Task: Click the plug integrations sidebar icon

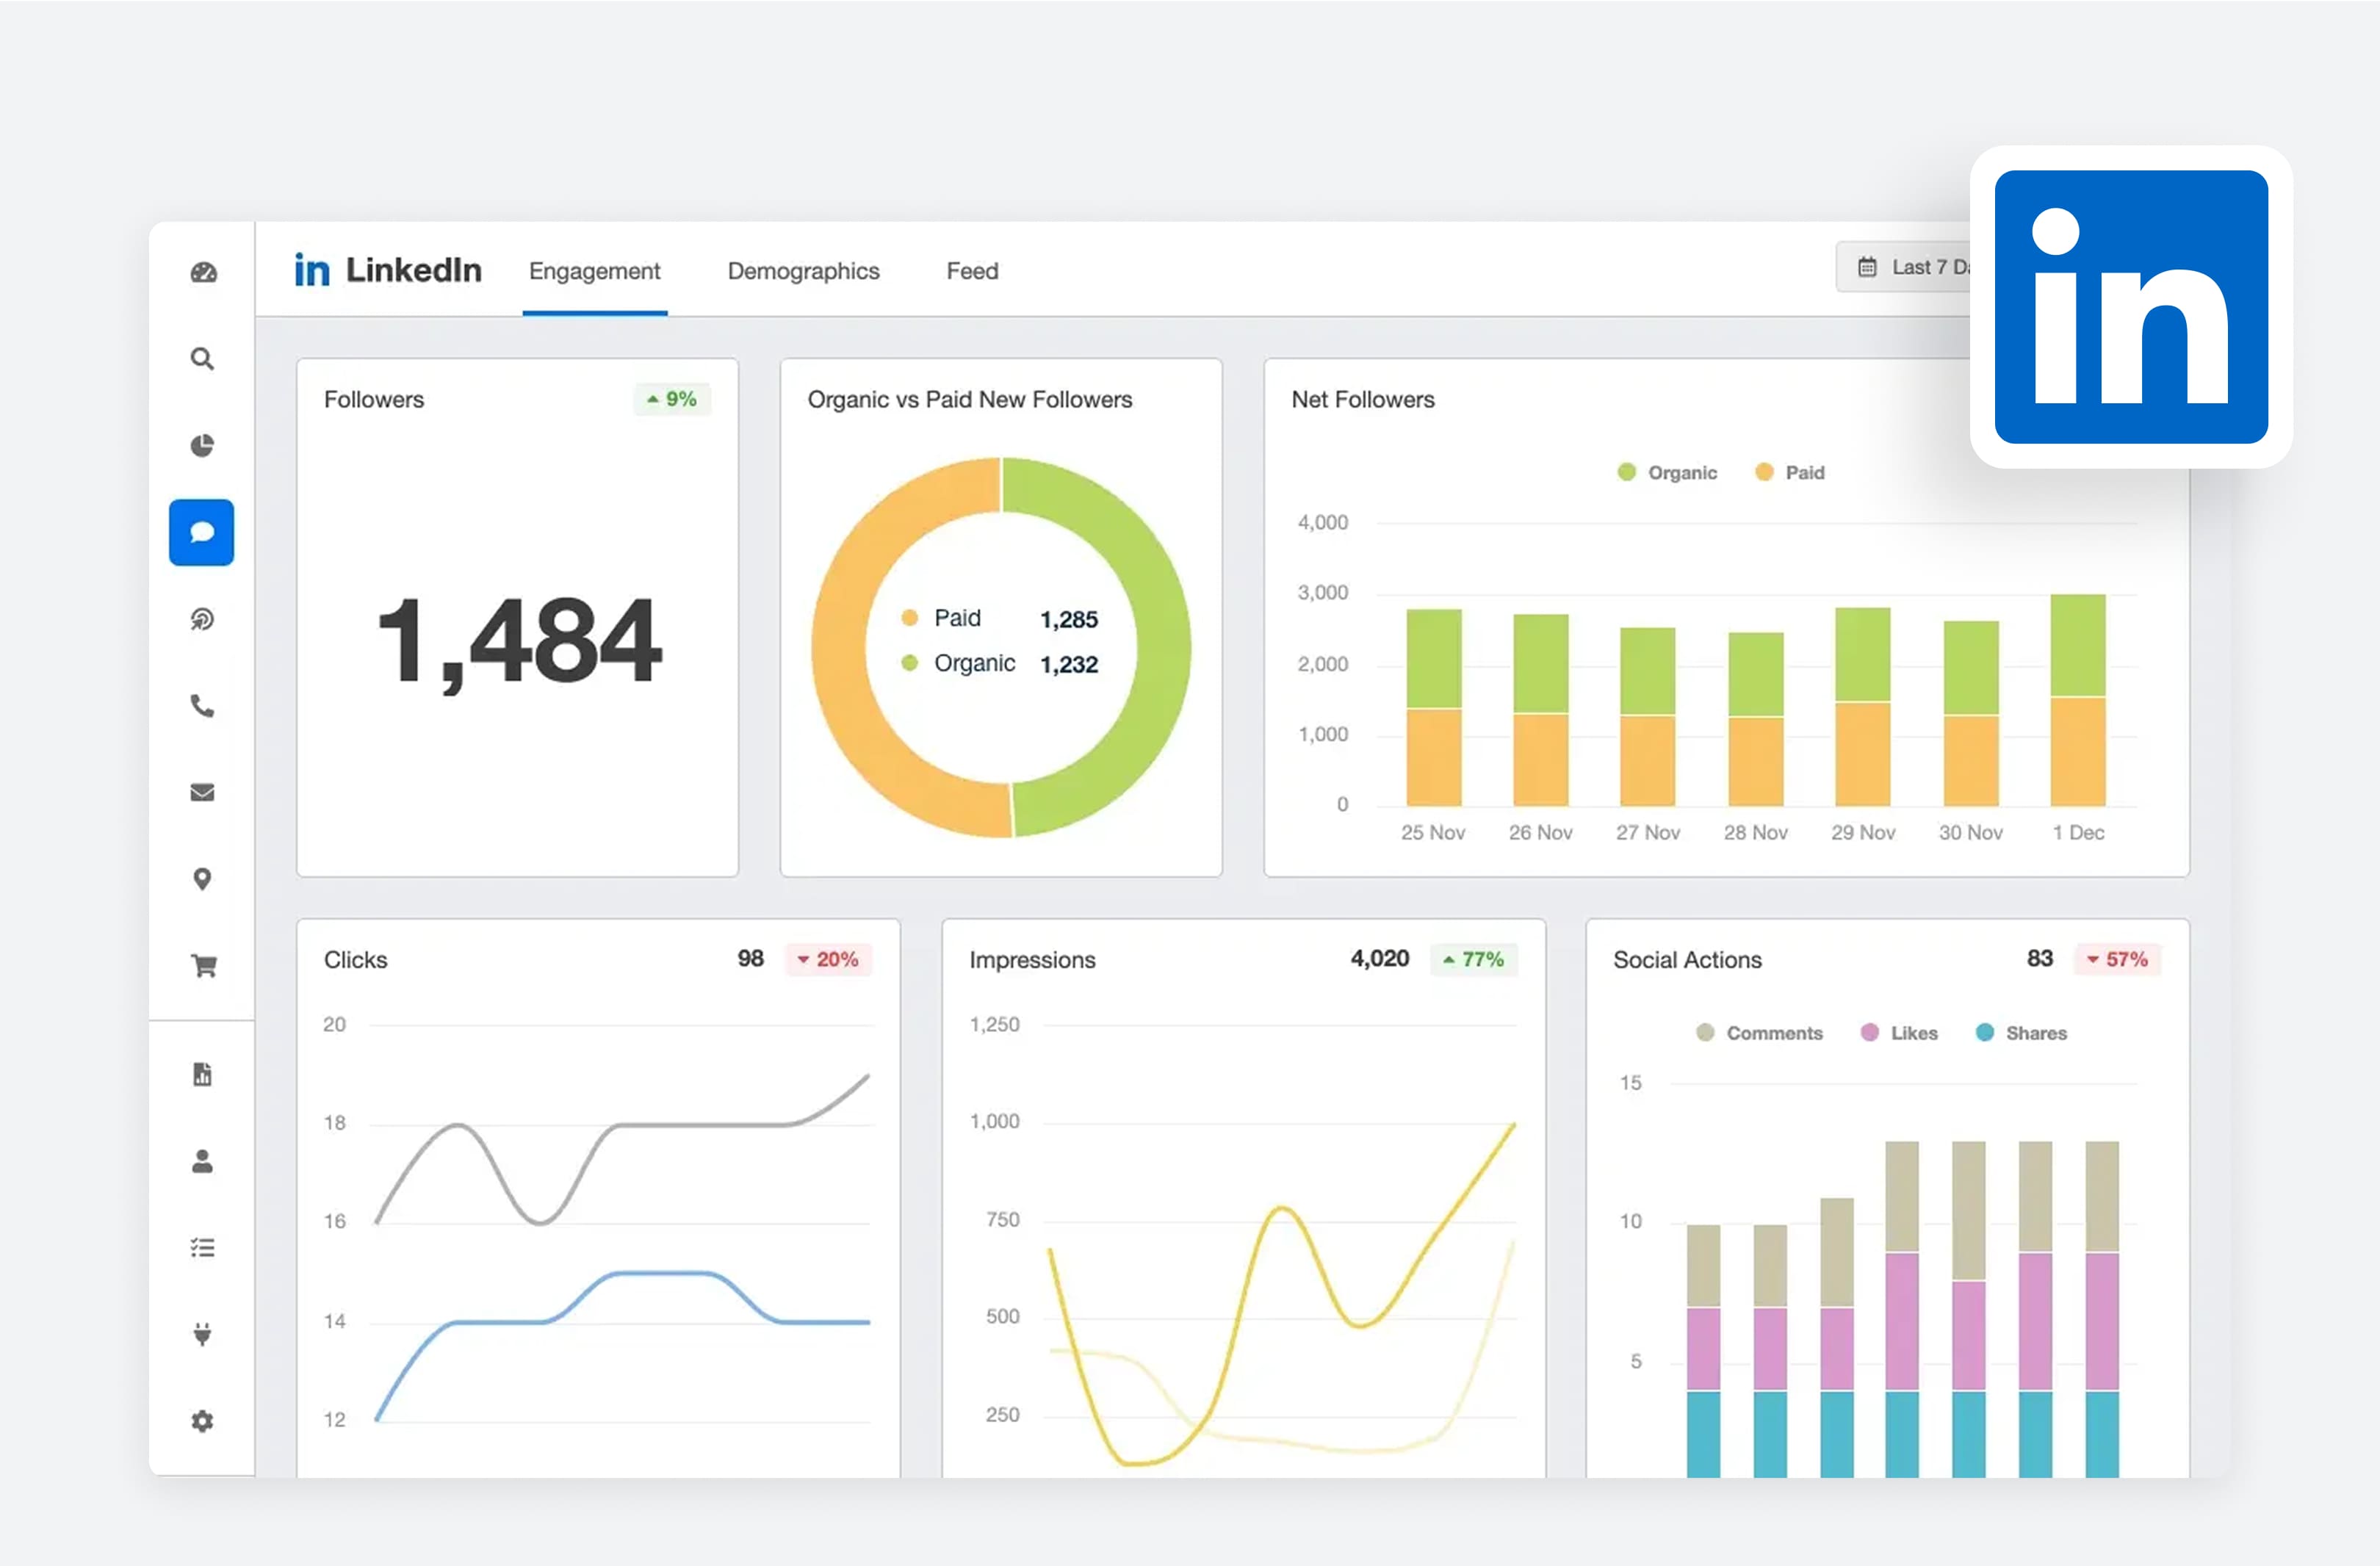Action: click(202, 1334)
